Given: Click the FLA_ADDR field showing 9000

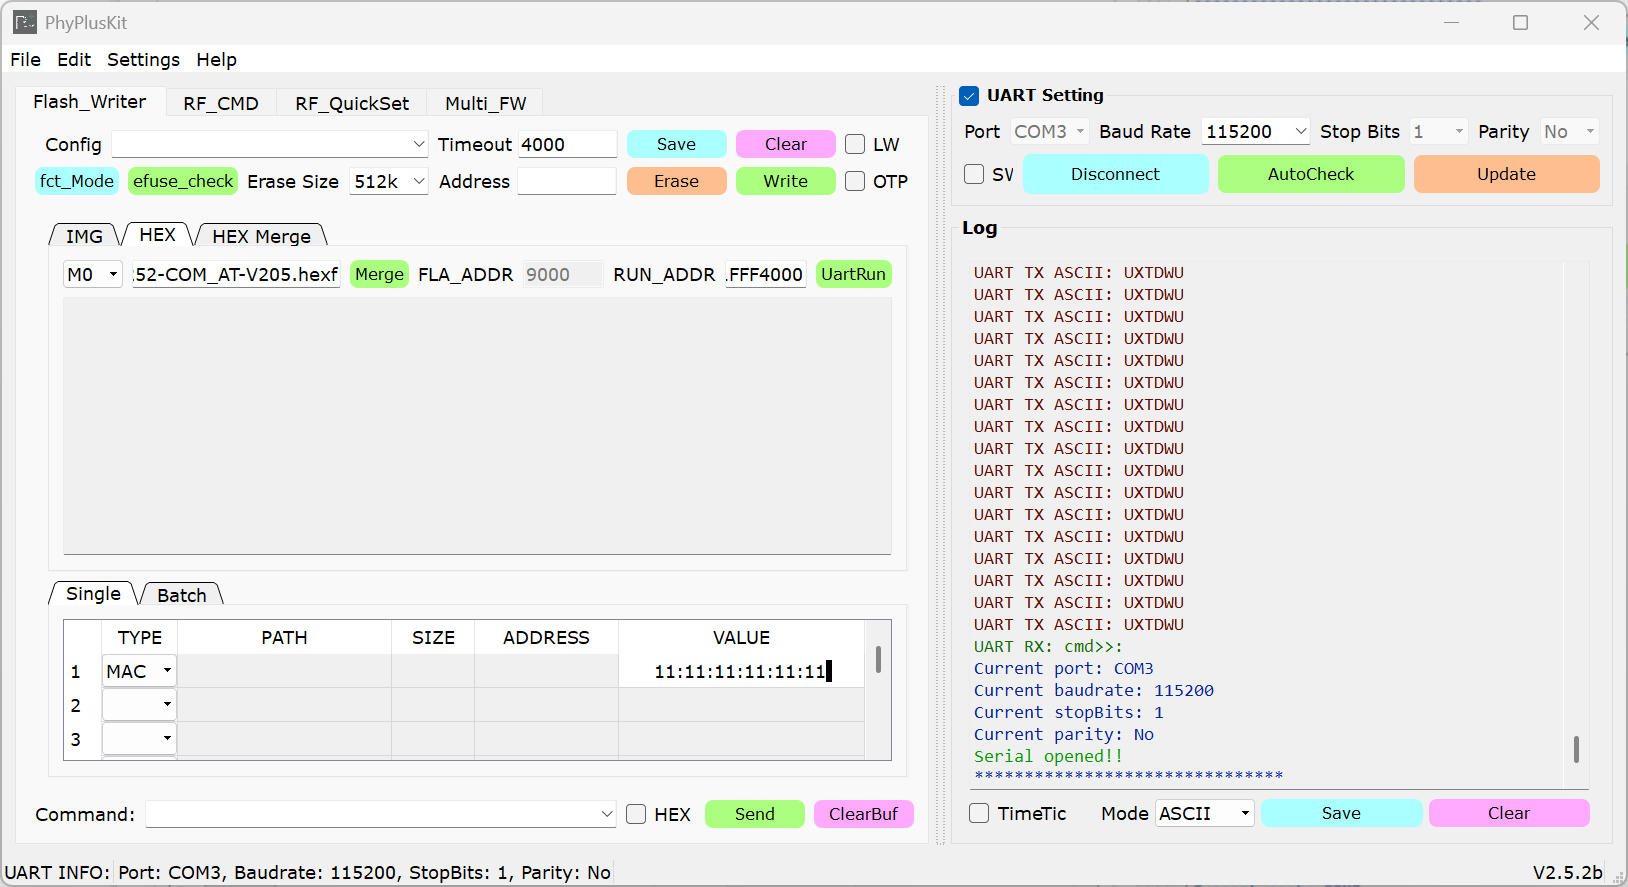Looking at the screenshot, I should (563, 274).
